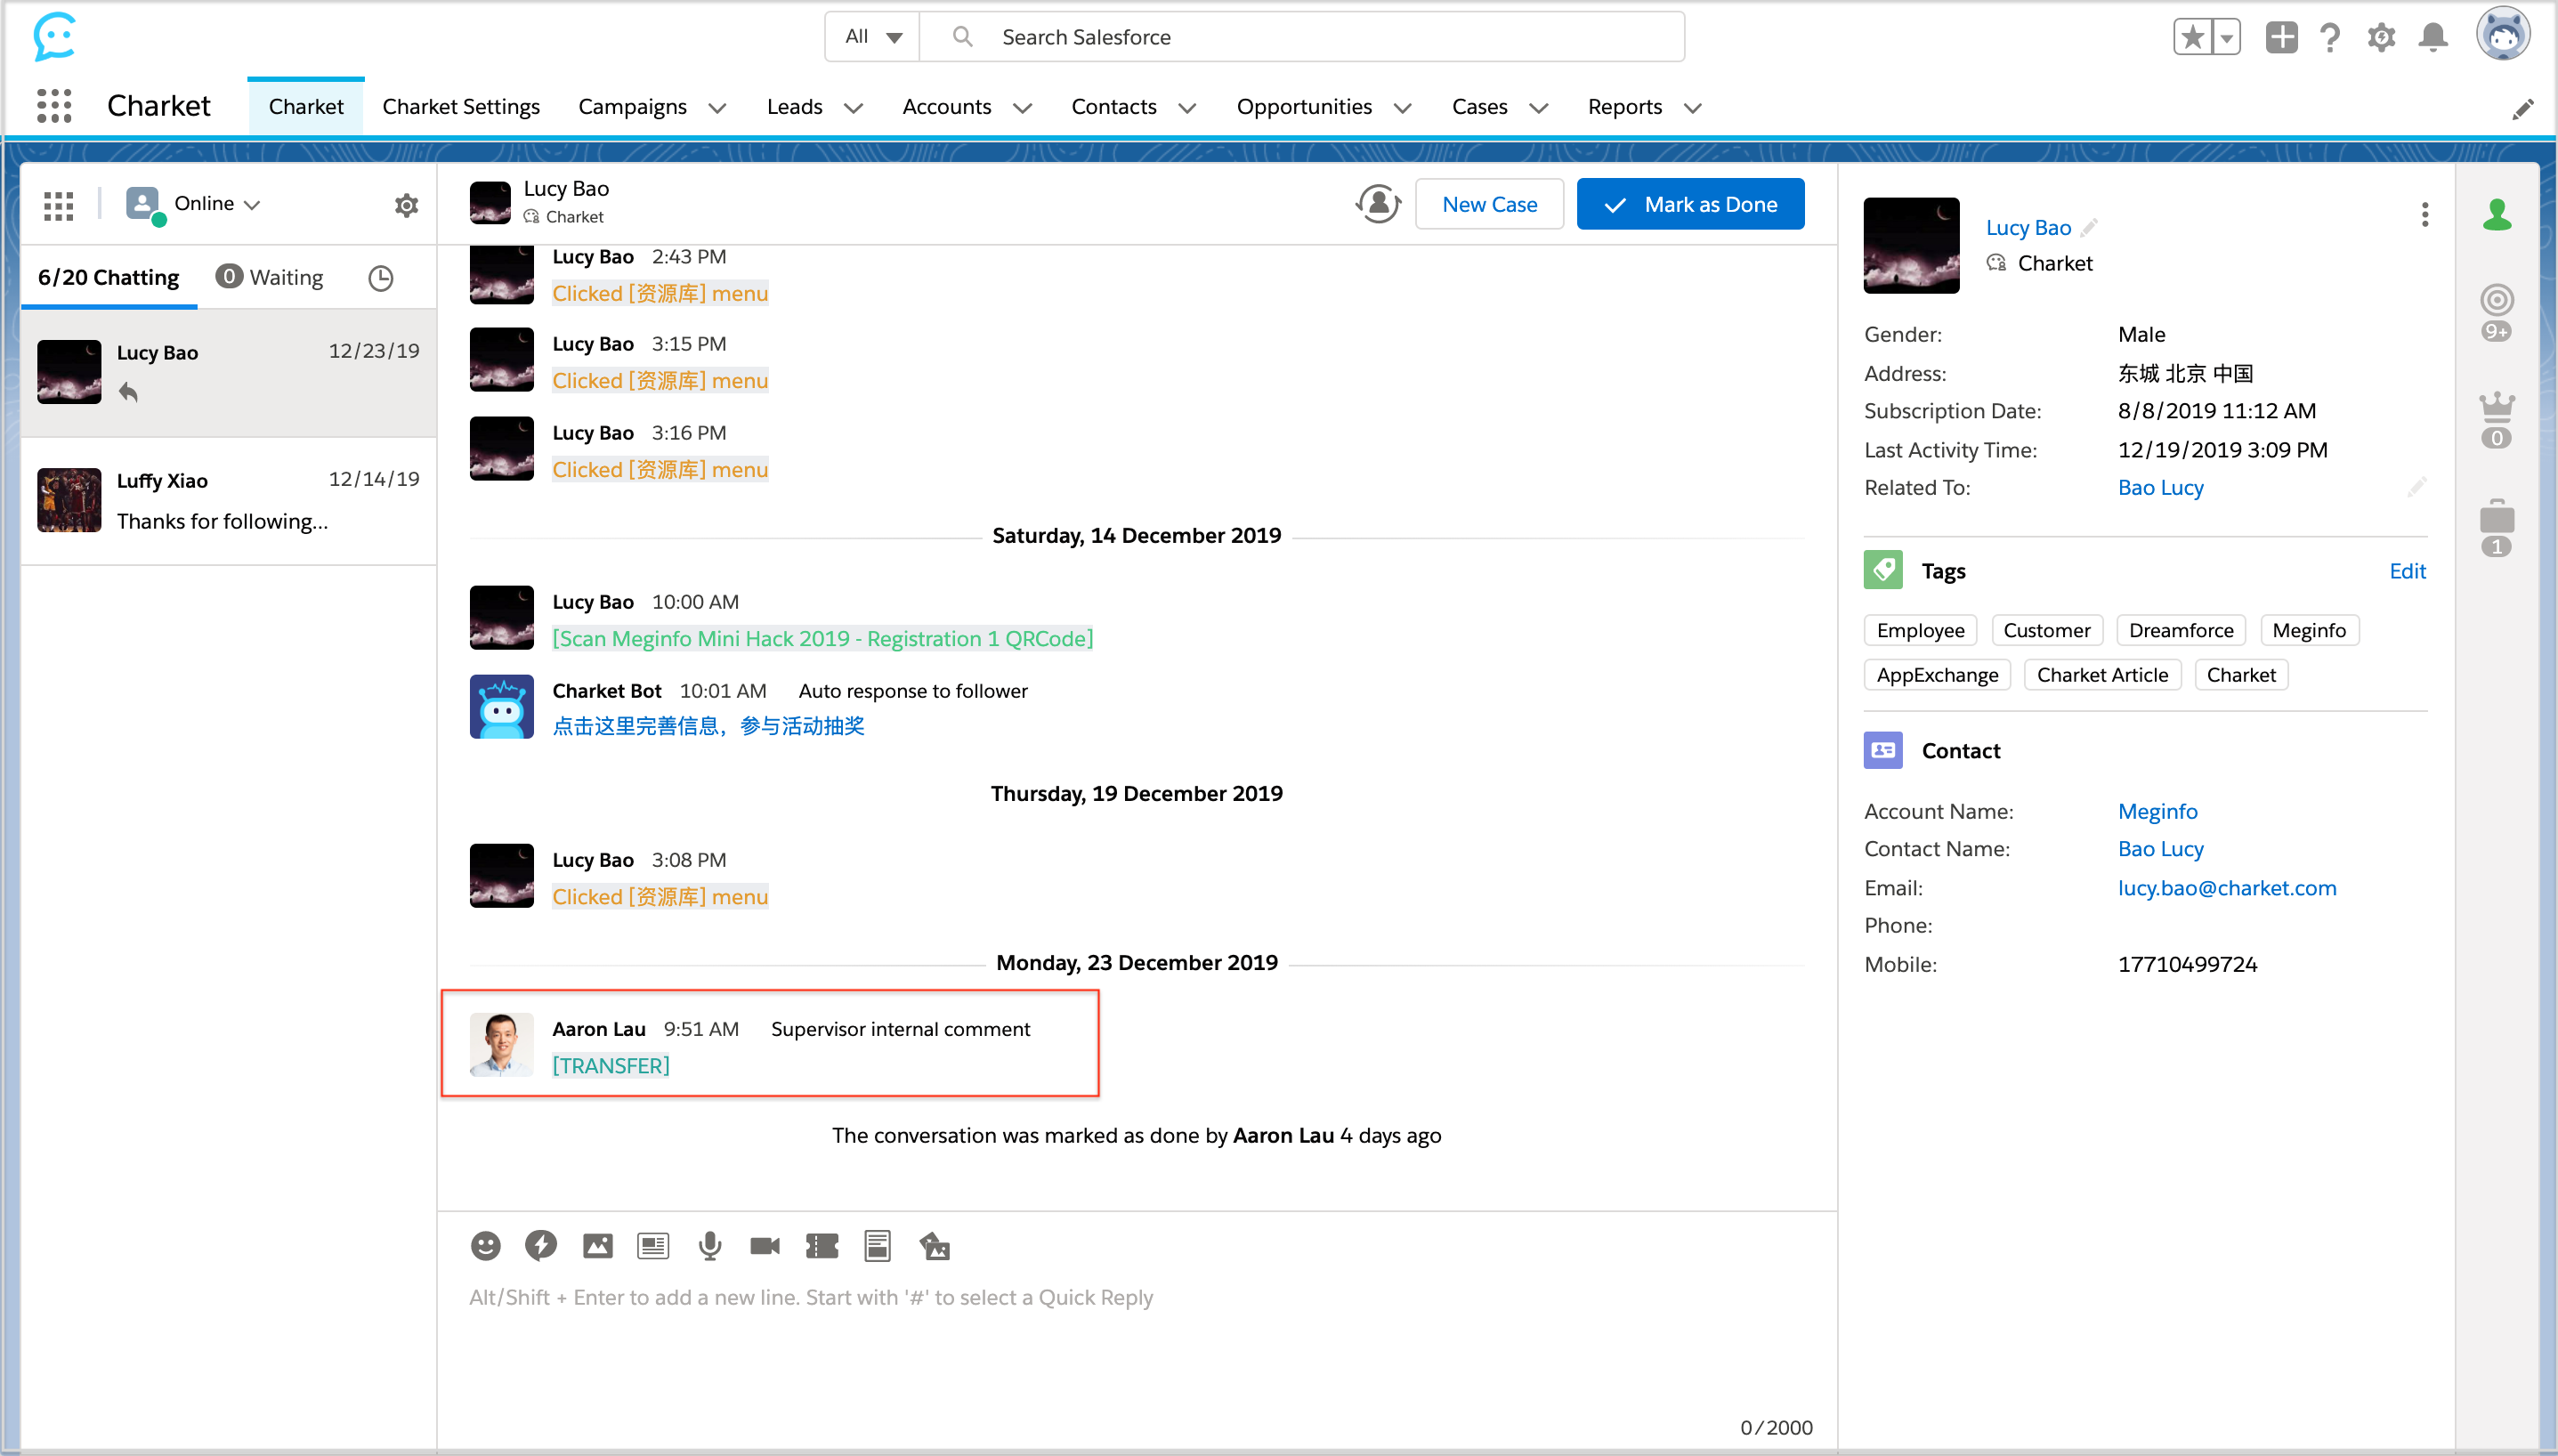
Task: Open Setup gear in header
Action: pos(2381,37)
